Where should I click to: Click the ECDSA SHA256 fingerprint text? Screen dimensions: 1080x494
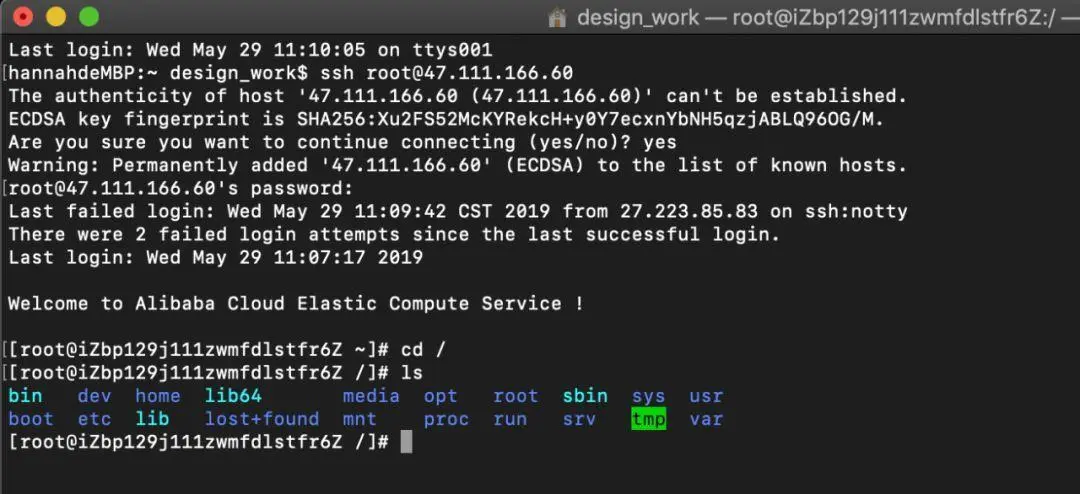(590, 119)
